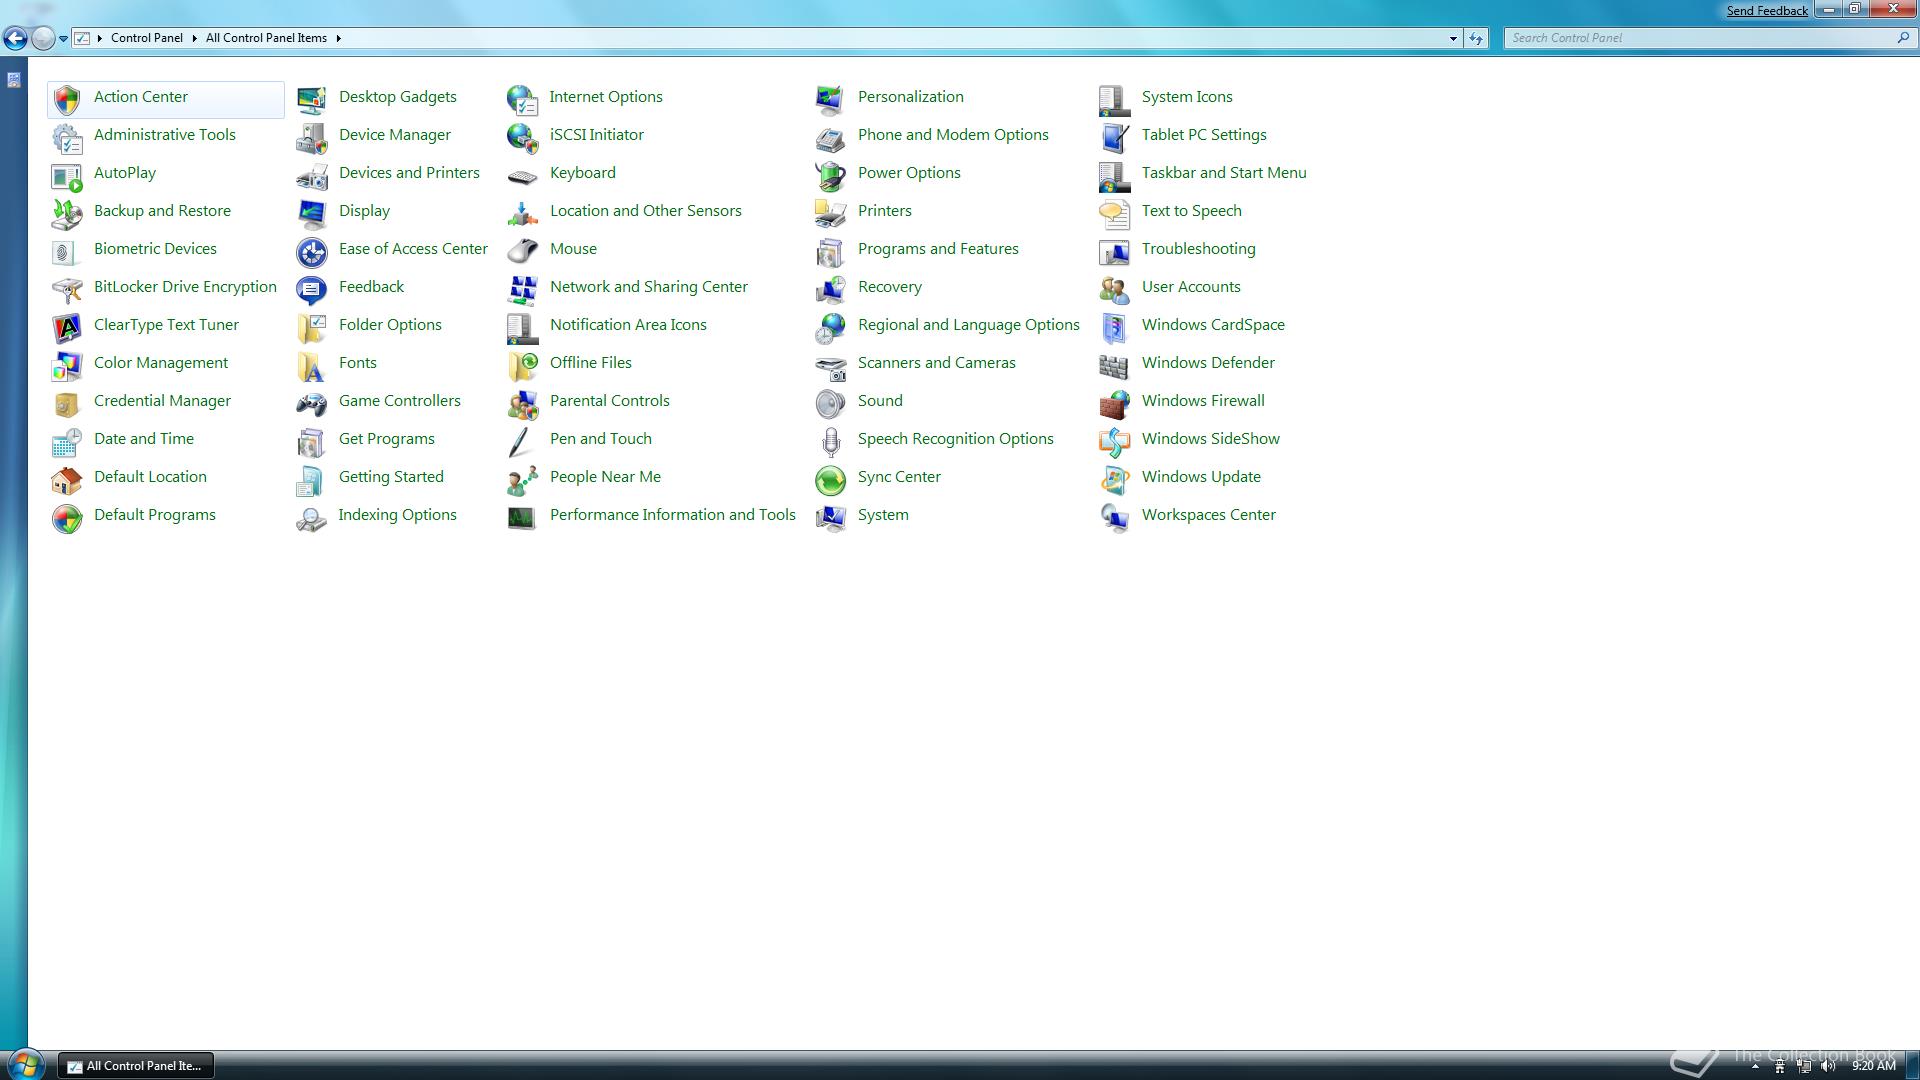This screenshot has height=1080, width=1920.
Task: Click the volume tray icon
Action: click(x=1828, y=1066)
